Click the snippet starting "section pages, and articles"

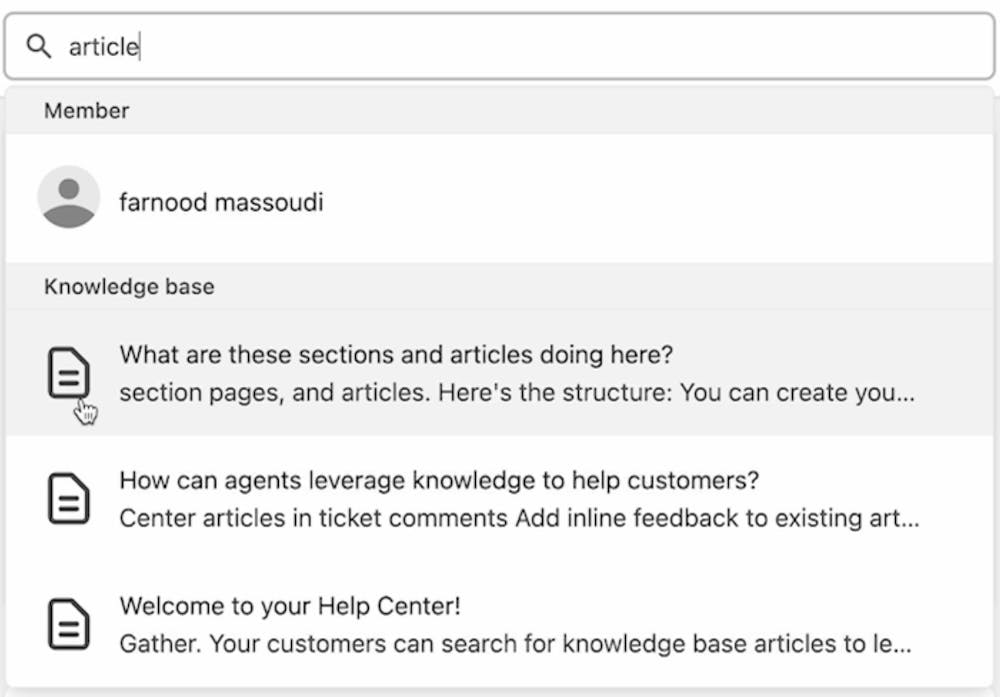tap(516, 392)
